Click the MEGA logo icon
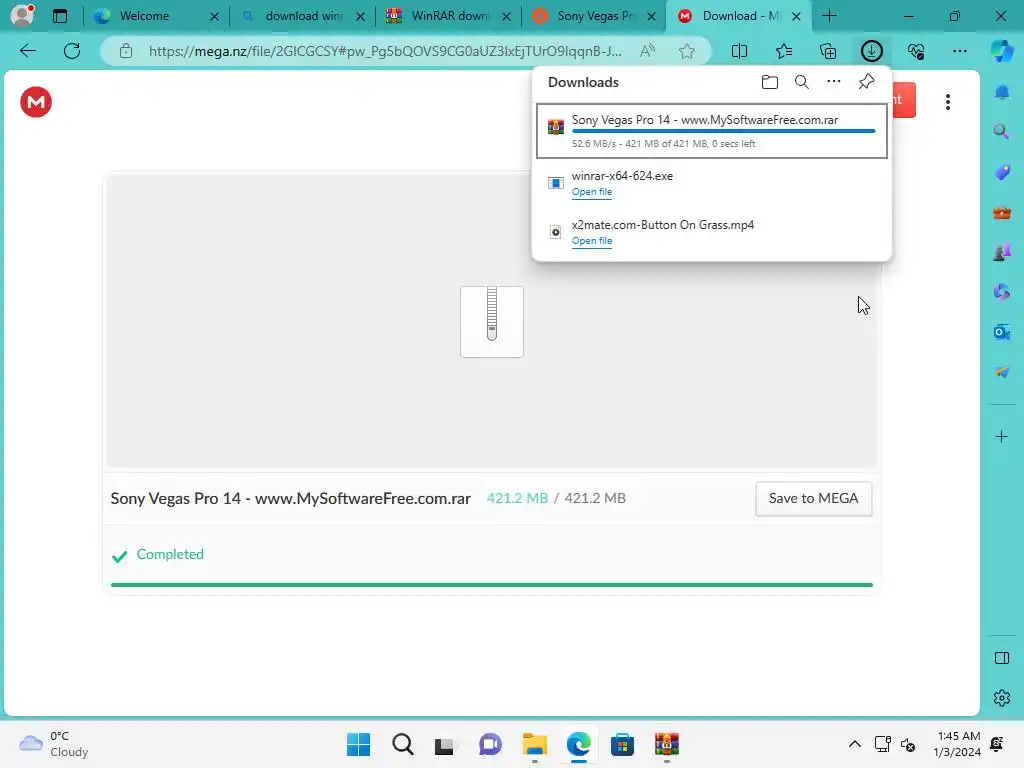Viewport: 1024px width, 768px height. pos(36,102)
